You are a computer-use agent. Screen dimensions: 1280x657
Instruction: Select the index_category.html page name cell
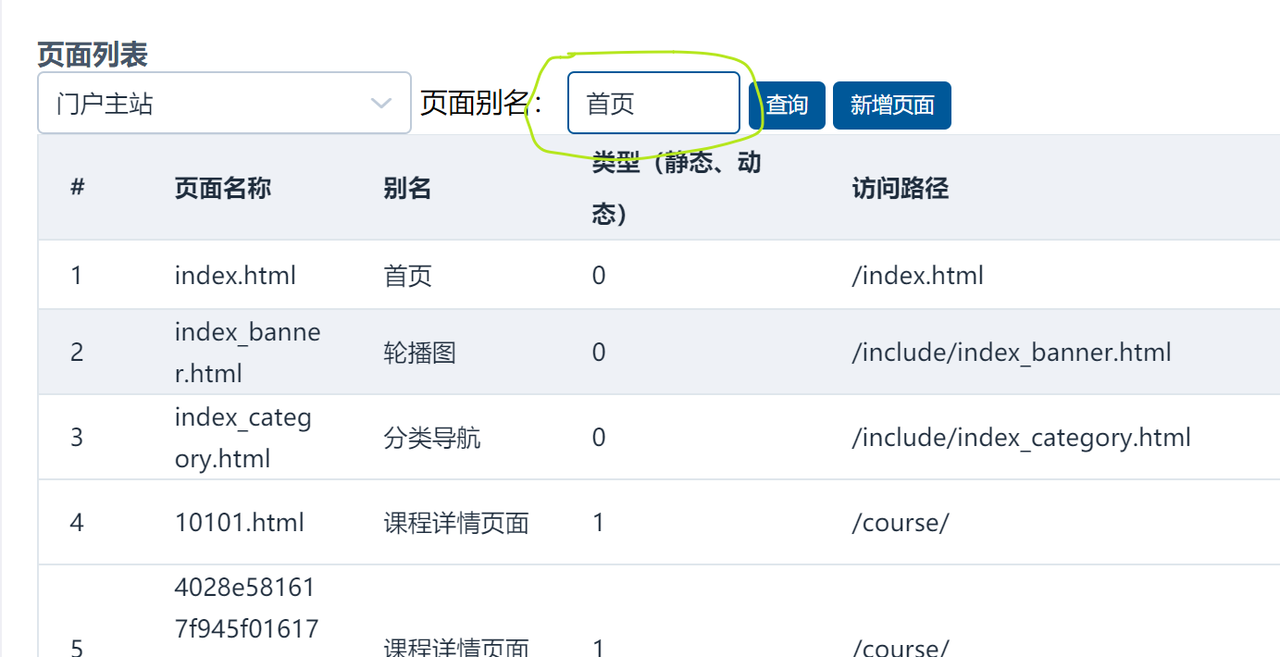pyautogui.click(x=243, y=437)
